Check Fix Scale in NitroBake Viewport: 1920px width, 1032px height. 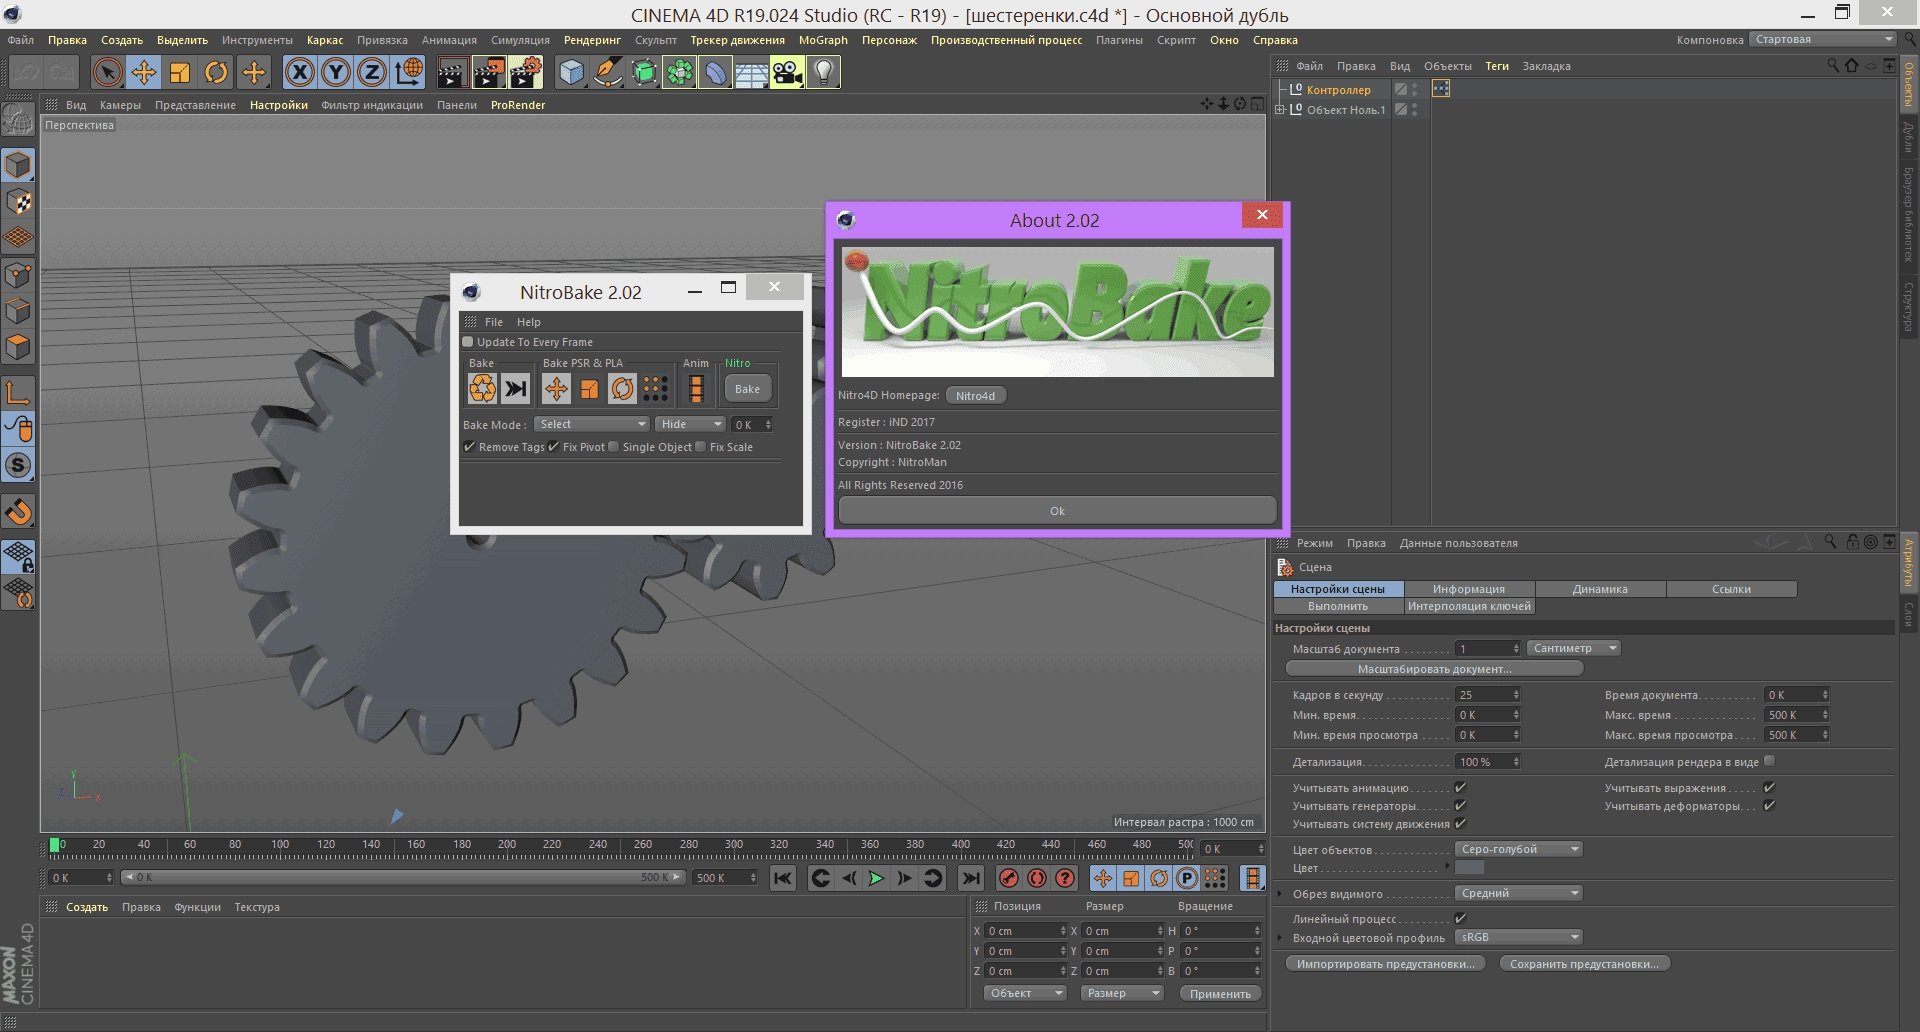coord(701,447)
